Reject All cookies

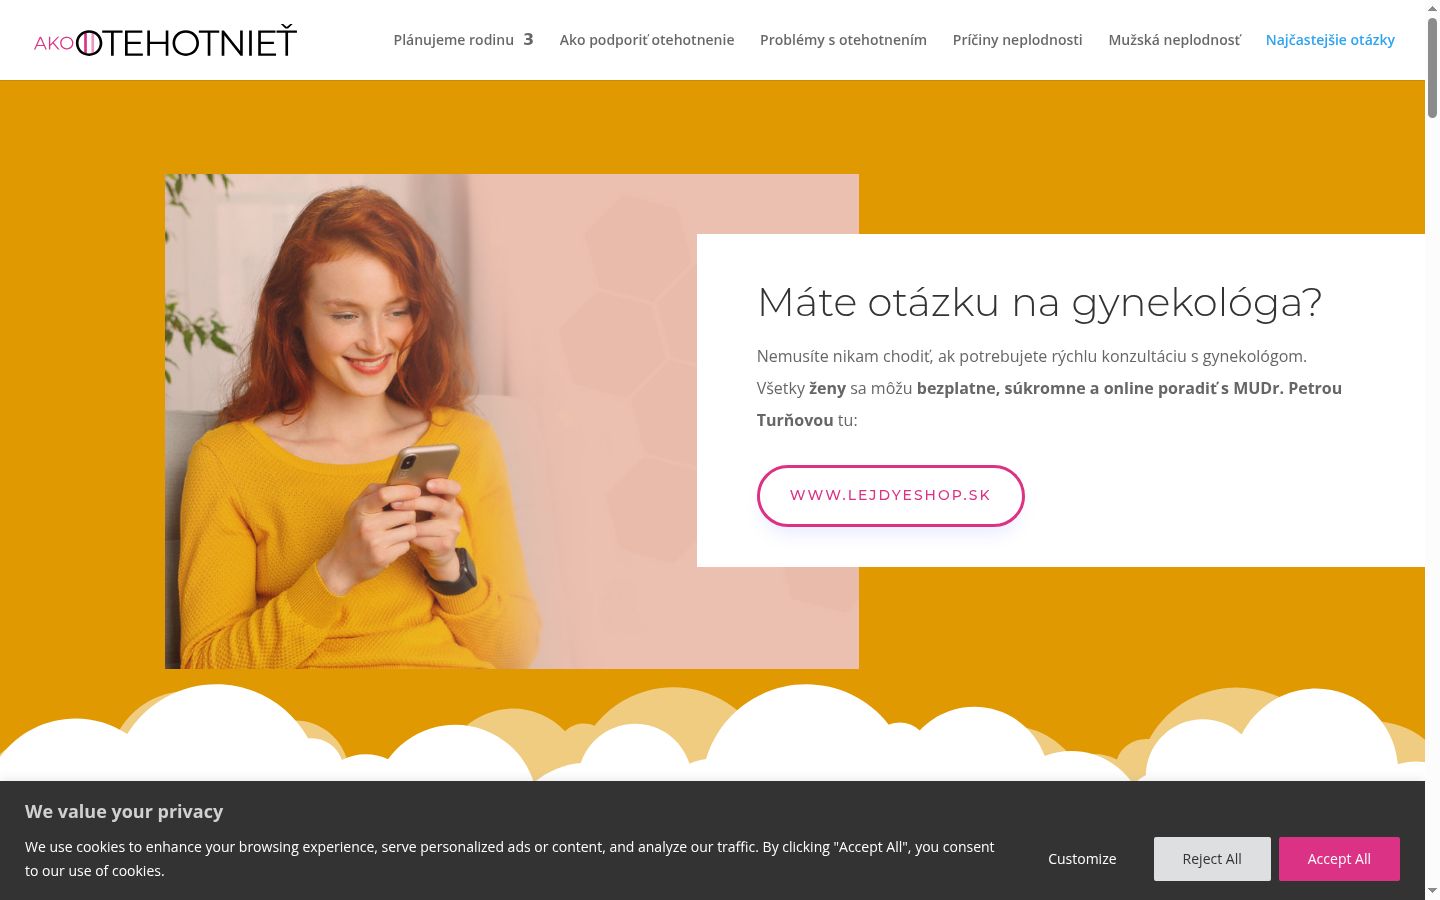tap(1212, 859)
